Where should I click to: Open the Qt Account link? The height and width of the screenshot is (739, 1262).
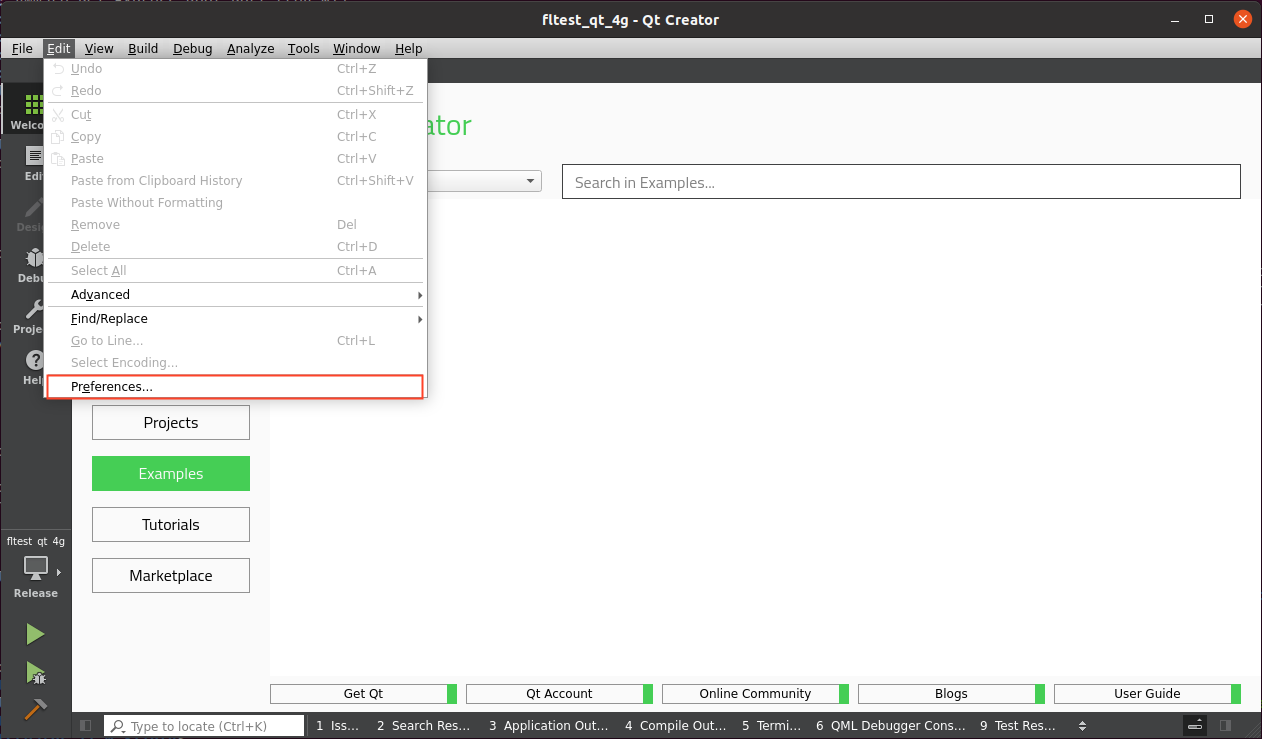pyautogui.click(x=559, y=693)
